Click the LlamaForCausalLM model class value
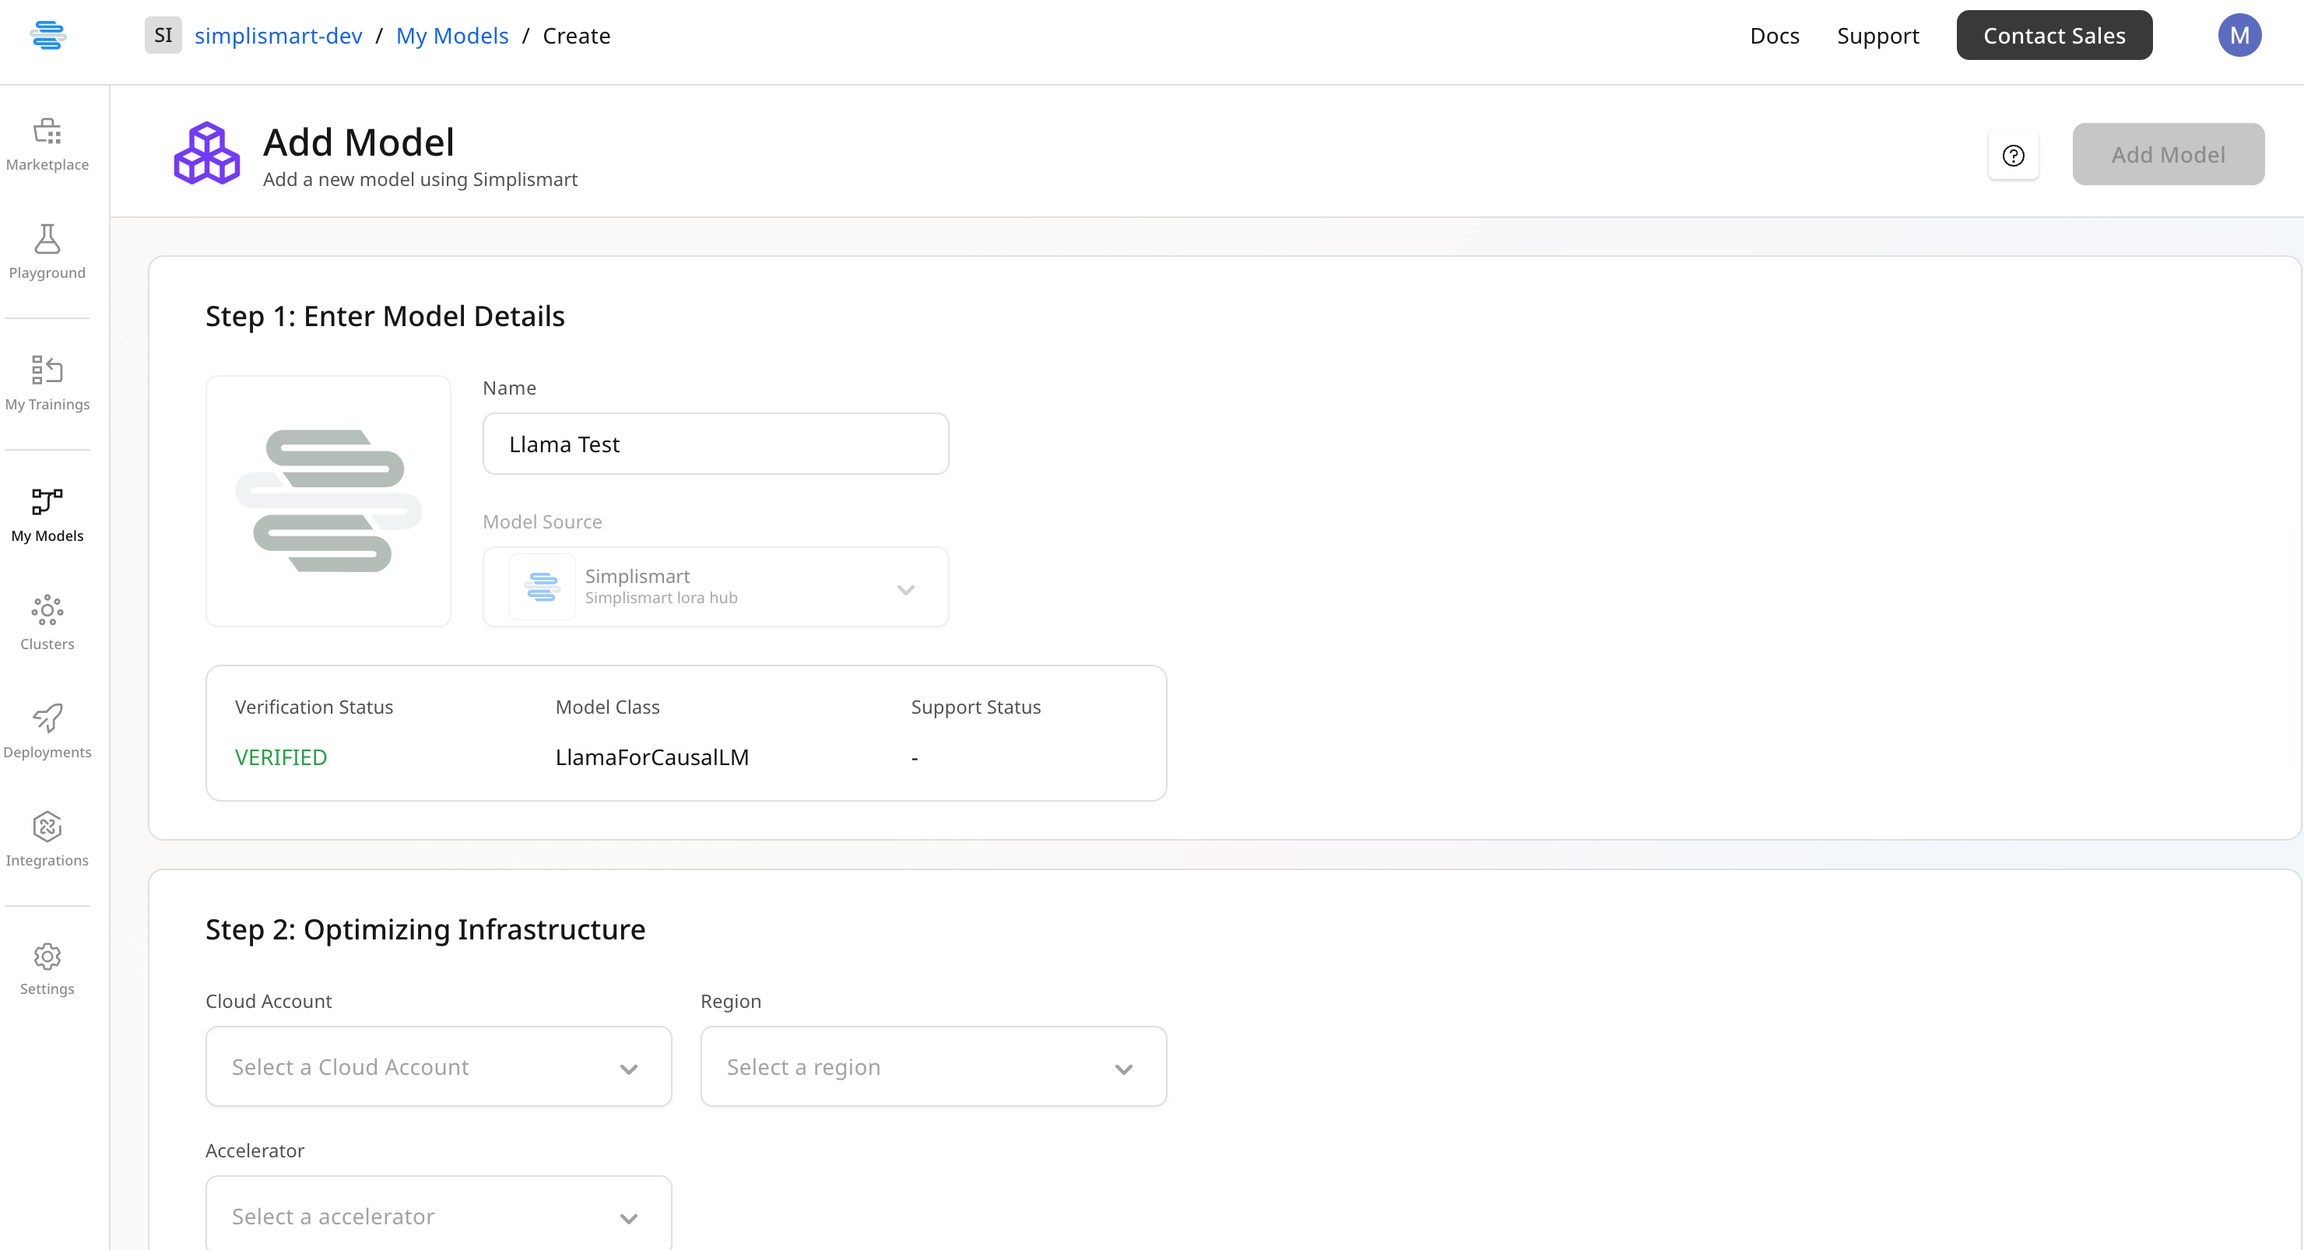 tap(652, 757)
